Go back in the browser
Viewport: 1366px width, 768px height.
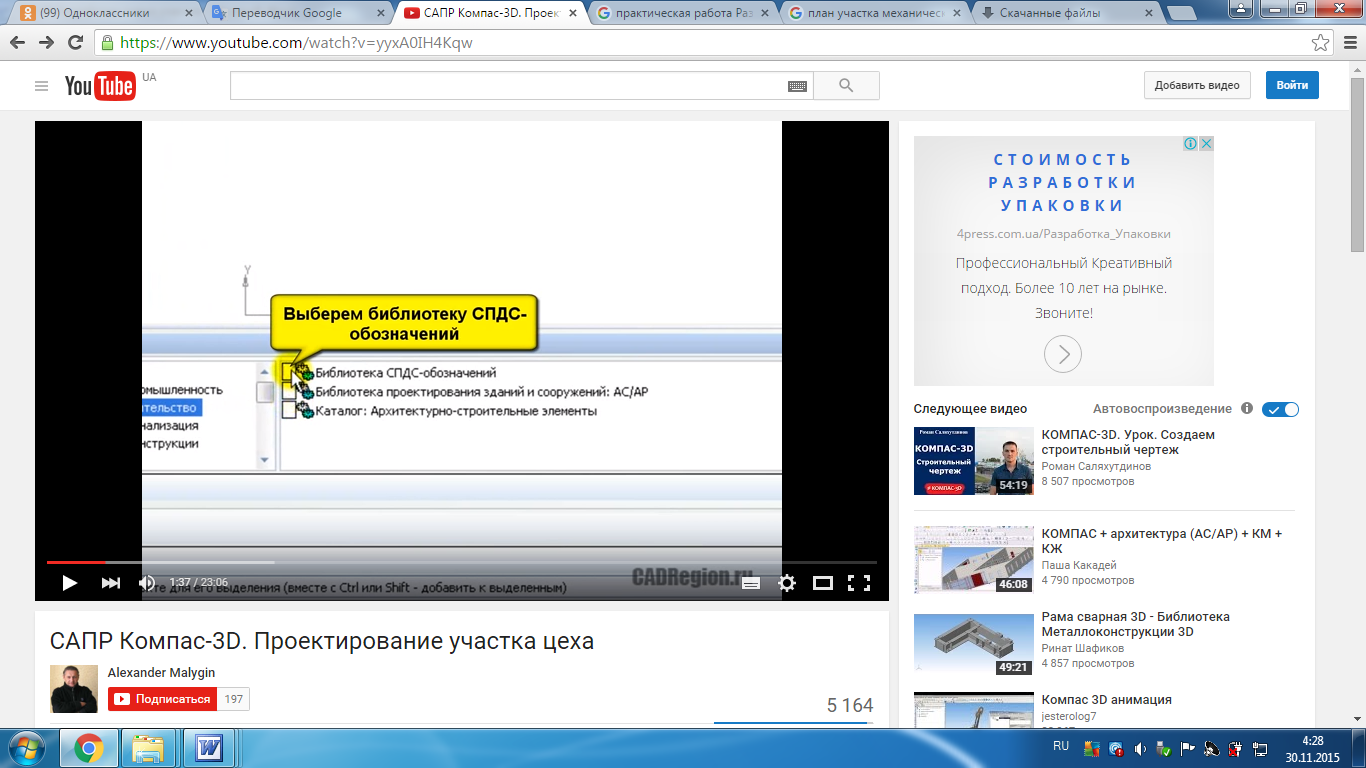[x=18, y=43]
